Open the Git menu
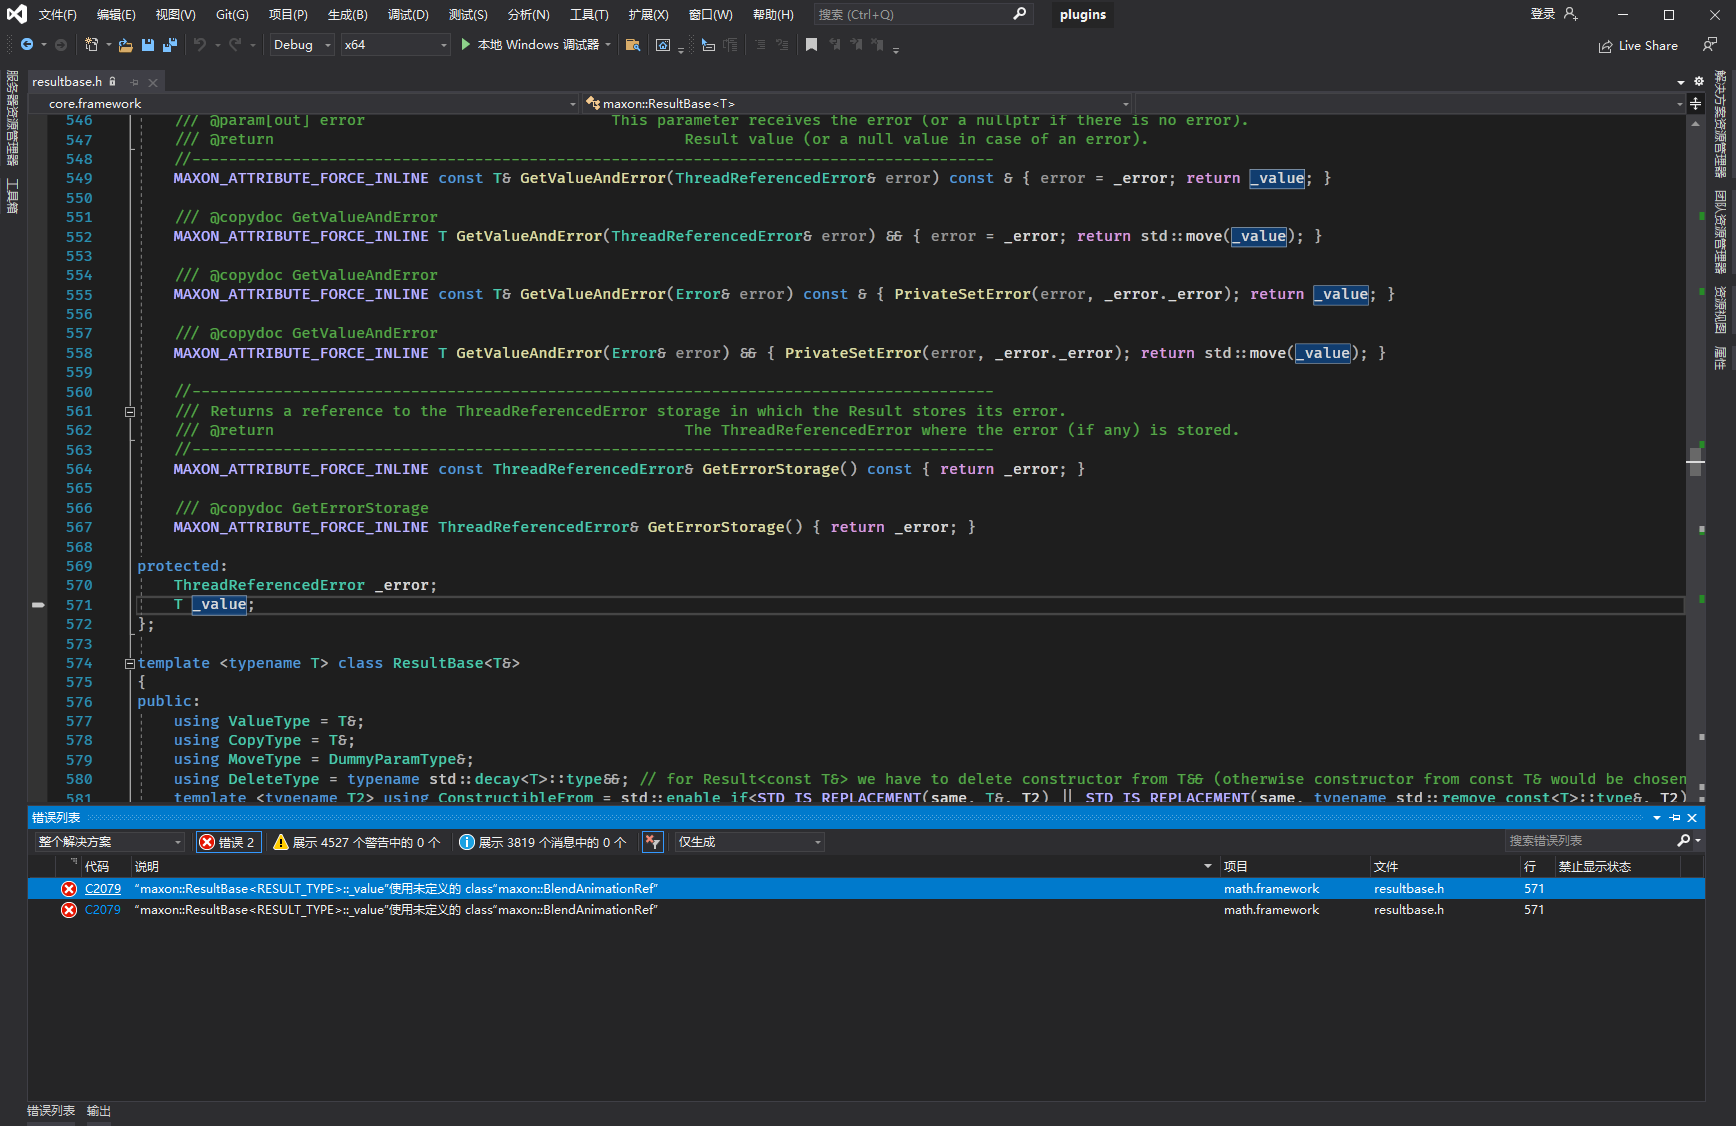Screen dimensions: 1736x1126 point(232,14)
